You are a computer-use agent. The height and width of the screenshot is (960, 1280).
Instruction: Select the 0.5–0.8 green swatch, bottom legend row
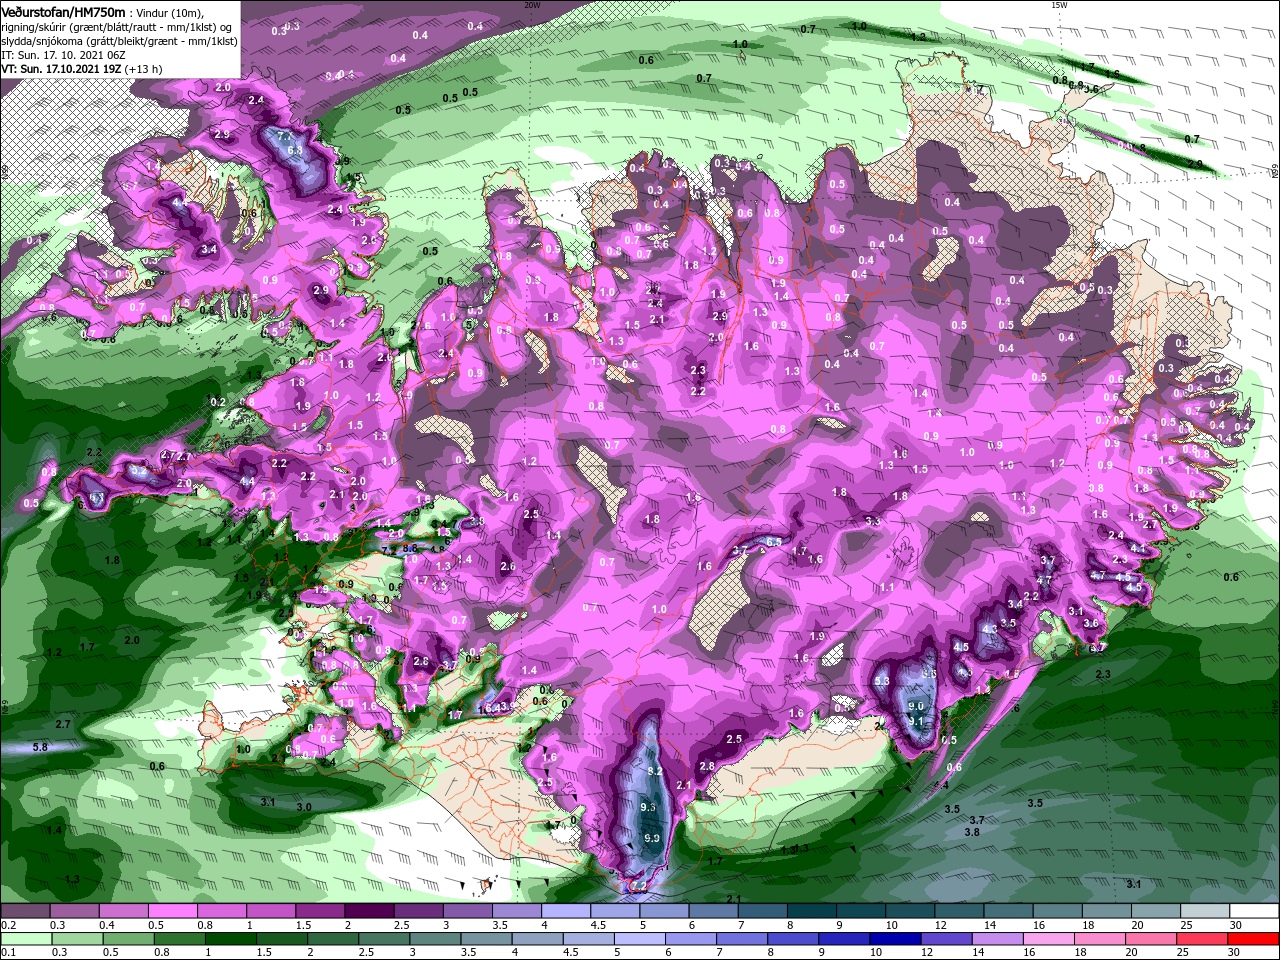click(129, 939)
